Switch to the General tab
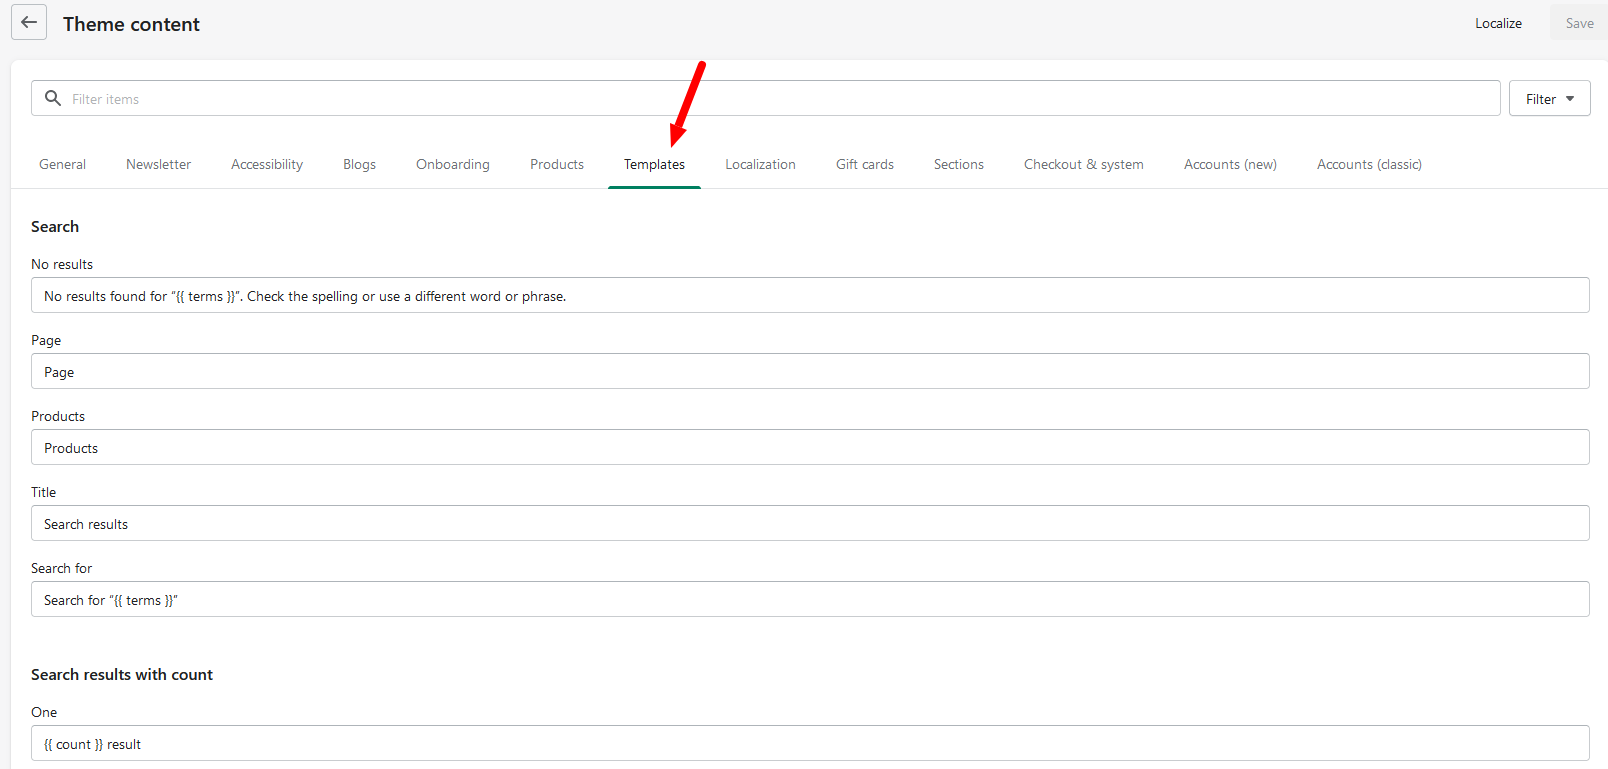This screenshot has height=769, width=1608. [x=62, y=164]
